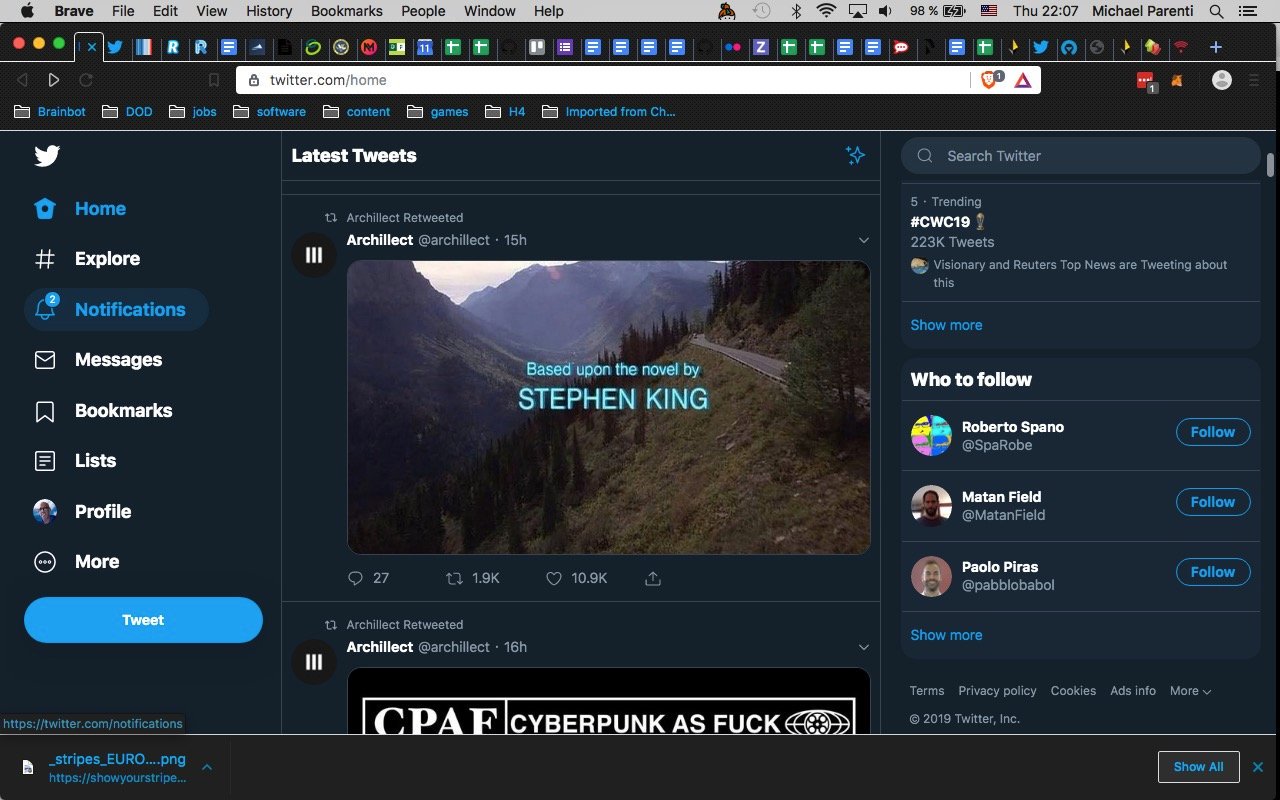Open the Window menu in menu bar
This screenshot has height=800, width=1280.
click(x=490, y=11)
